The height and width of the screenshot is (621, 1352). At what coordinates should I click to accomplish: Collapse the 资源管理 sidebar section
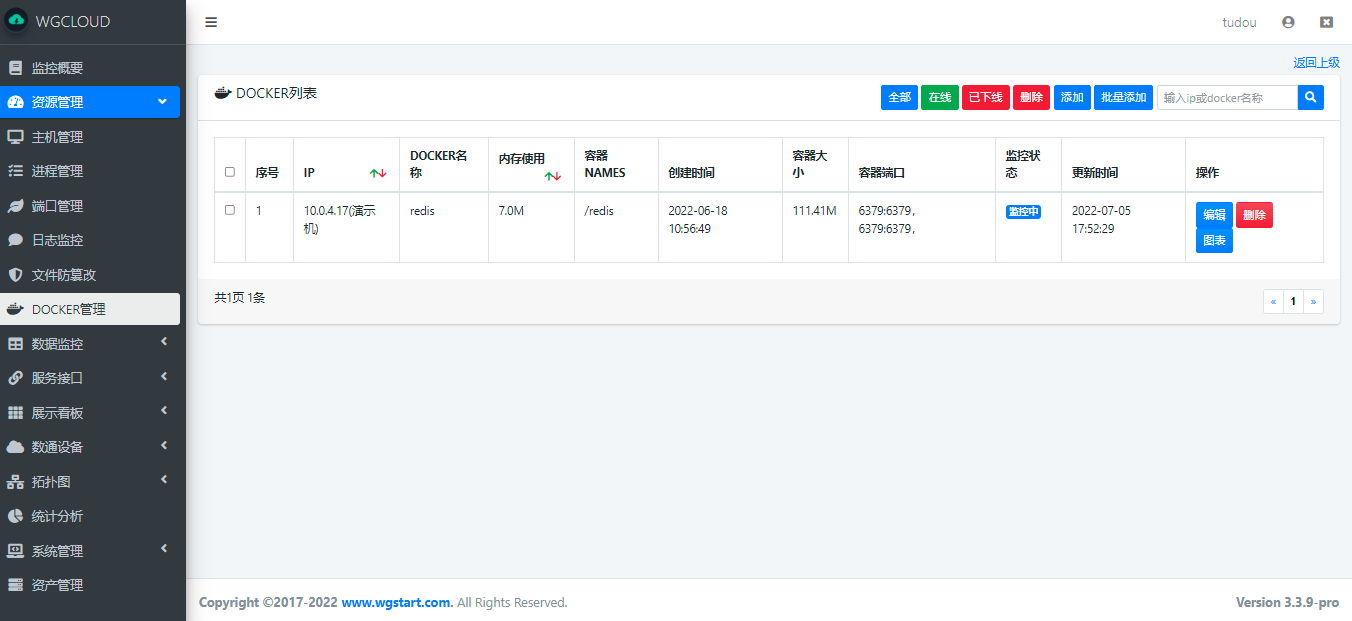point(90,101)
